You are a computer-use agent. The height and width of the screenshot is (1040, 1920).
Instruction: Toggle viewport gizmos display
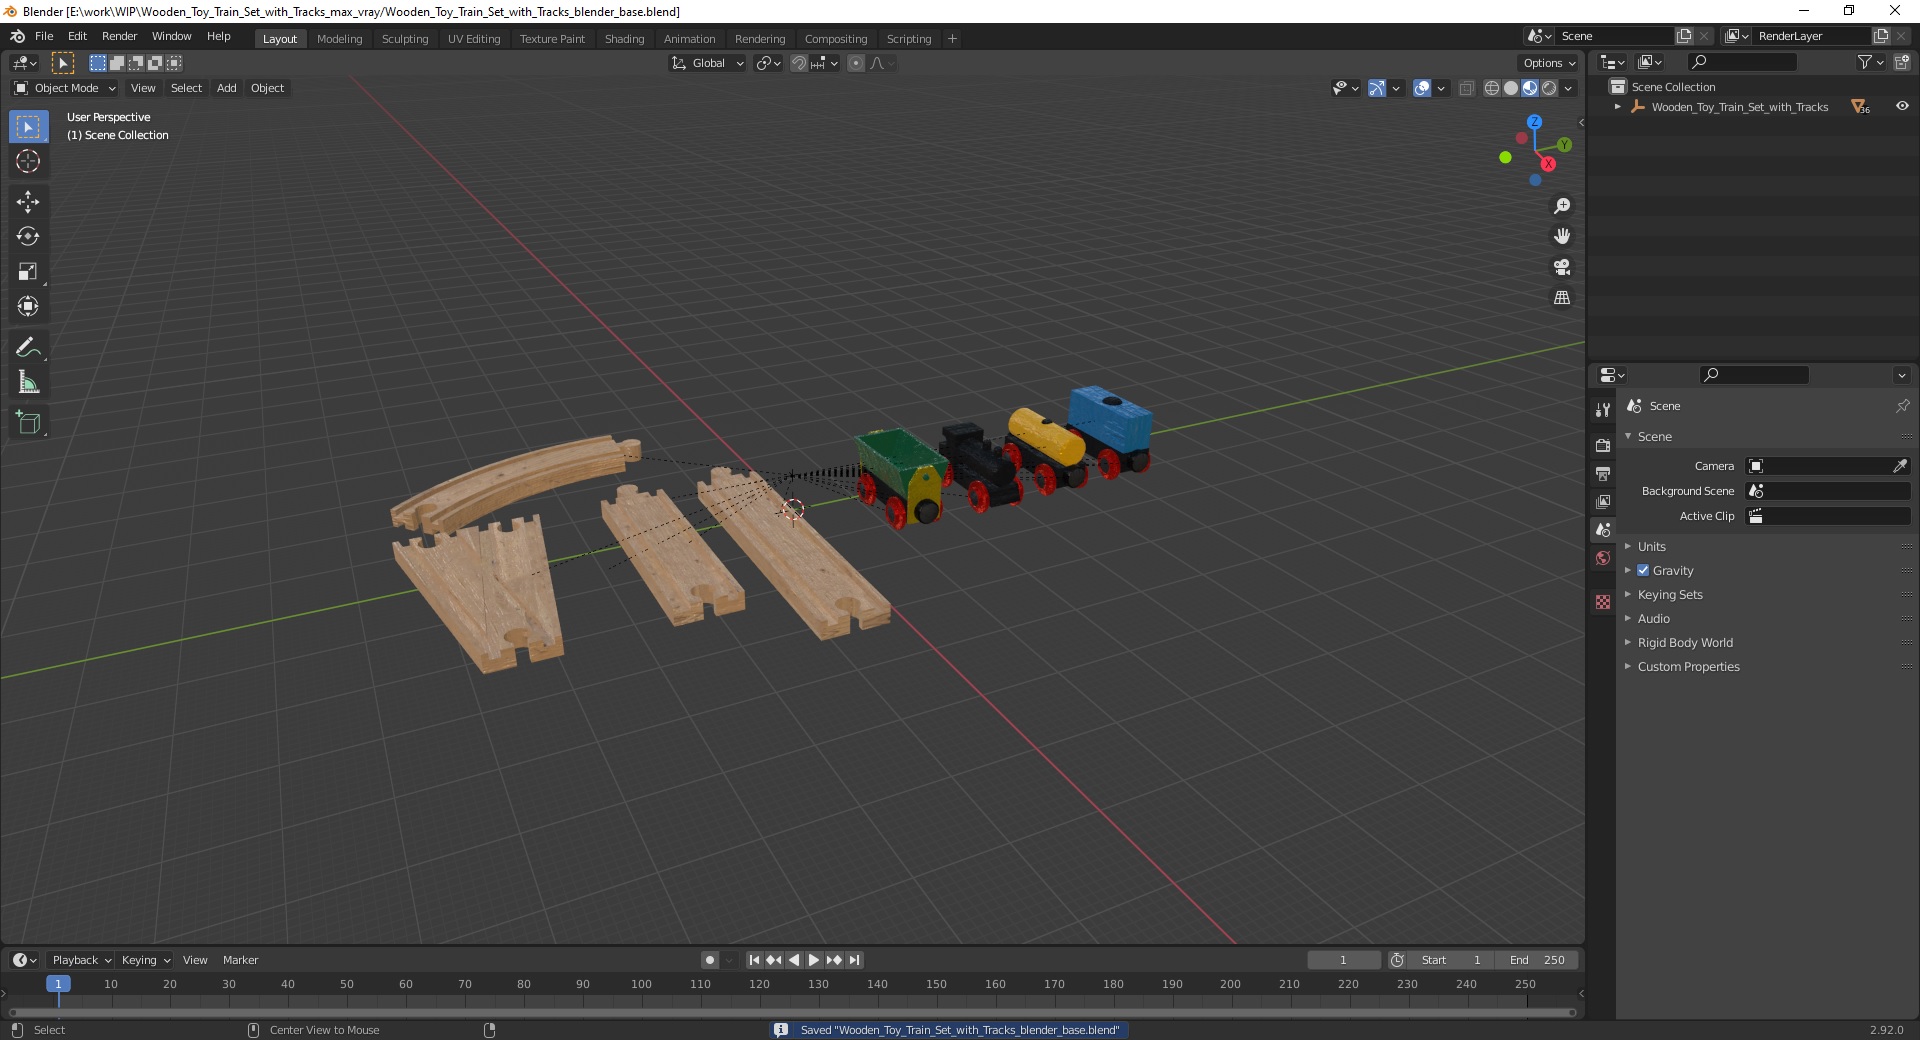(x=1377, y=88)
